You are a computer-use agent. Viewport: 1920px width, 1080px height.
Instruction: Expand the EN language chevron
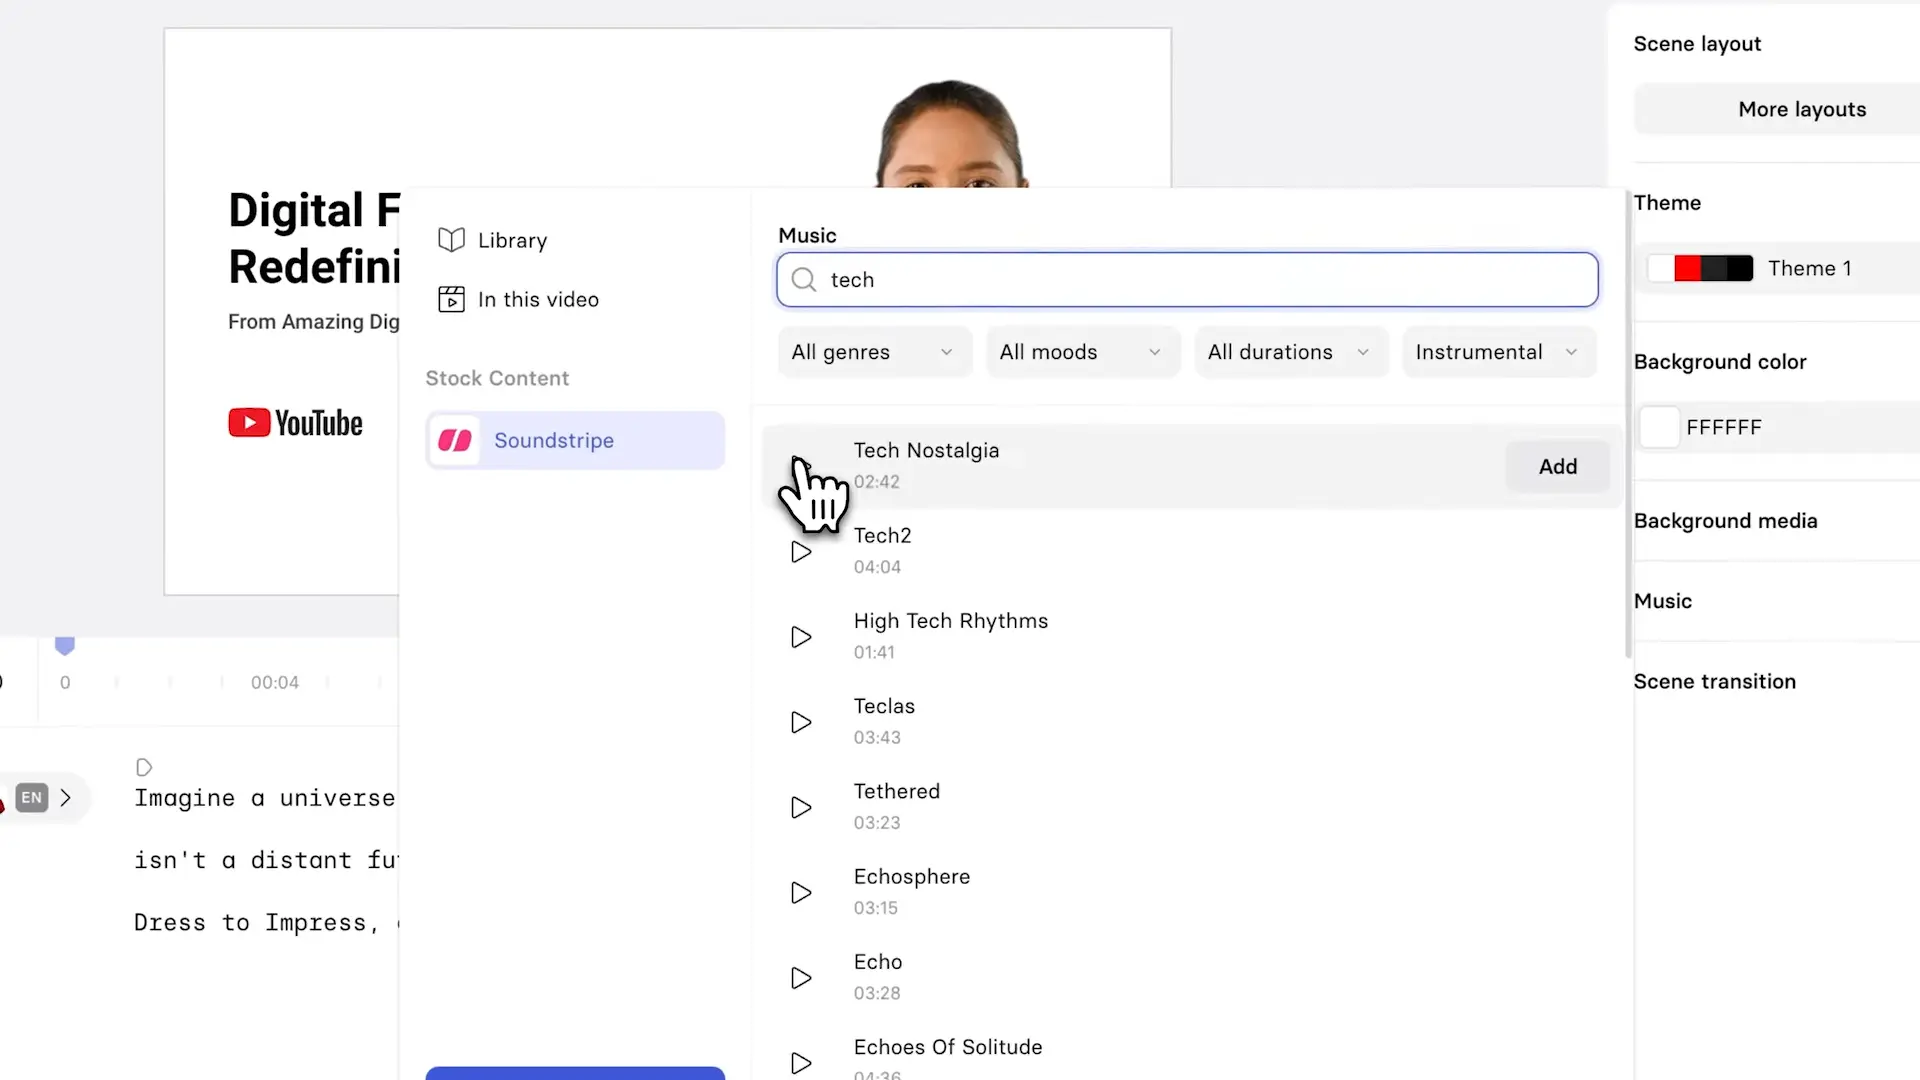pos(66,798)
